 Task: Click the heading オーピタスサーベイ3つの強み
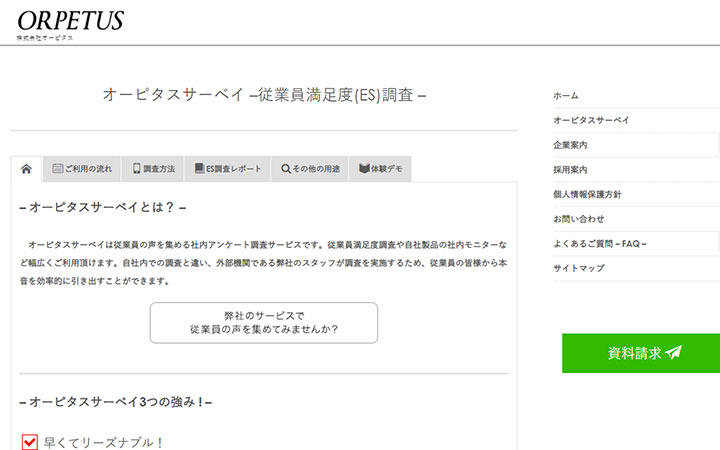coord(116,402)
